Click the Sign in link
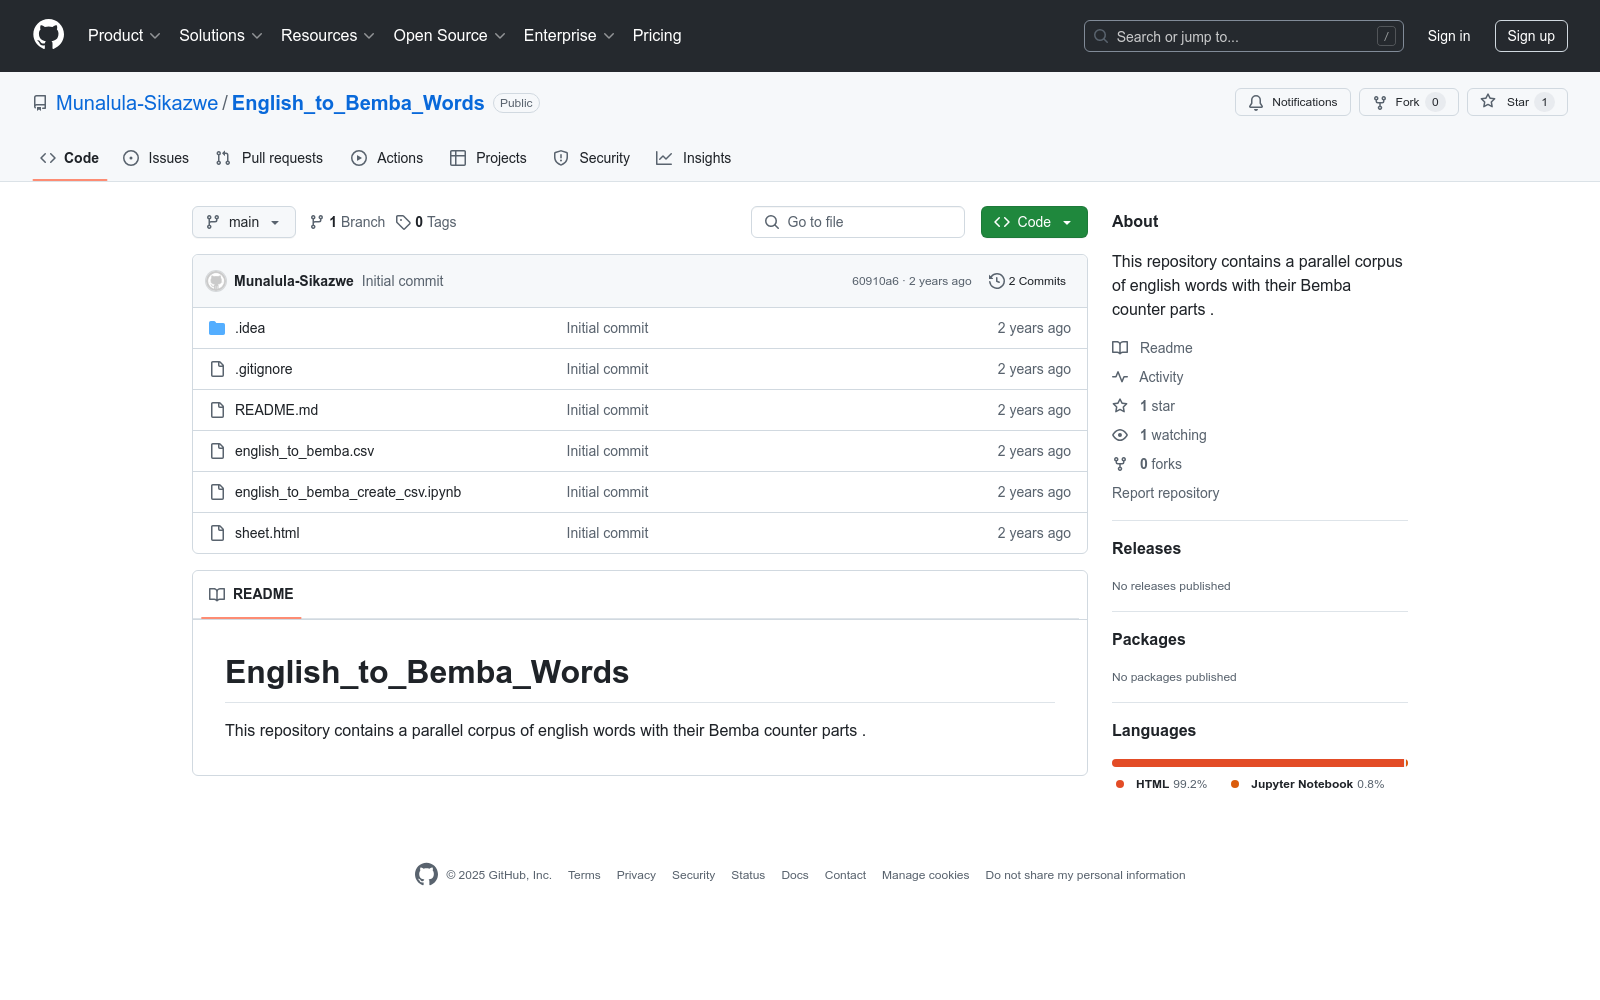The width and height of the screenshot is (1600, 1000). [1449, 36]
